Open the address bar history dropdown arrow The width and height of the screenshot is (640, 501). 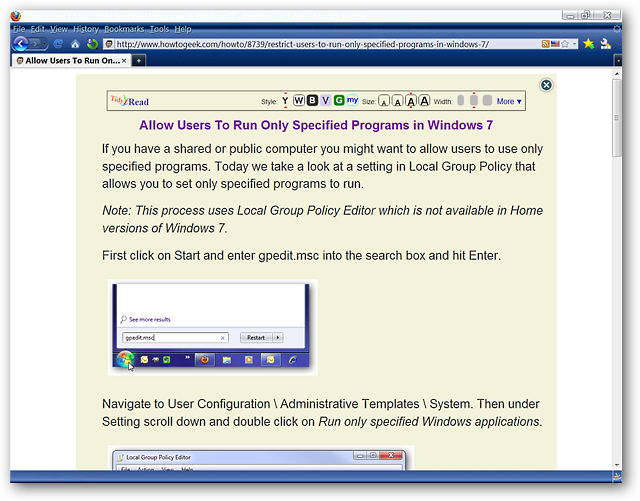(x=574, y=44)
